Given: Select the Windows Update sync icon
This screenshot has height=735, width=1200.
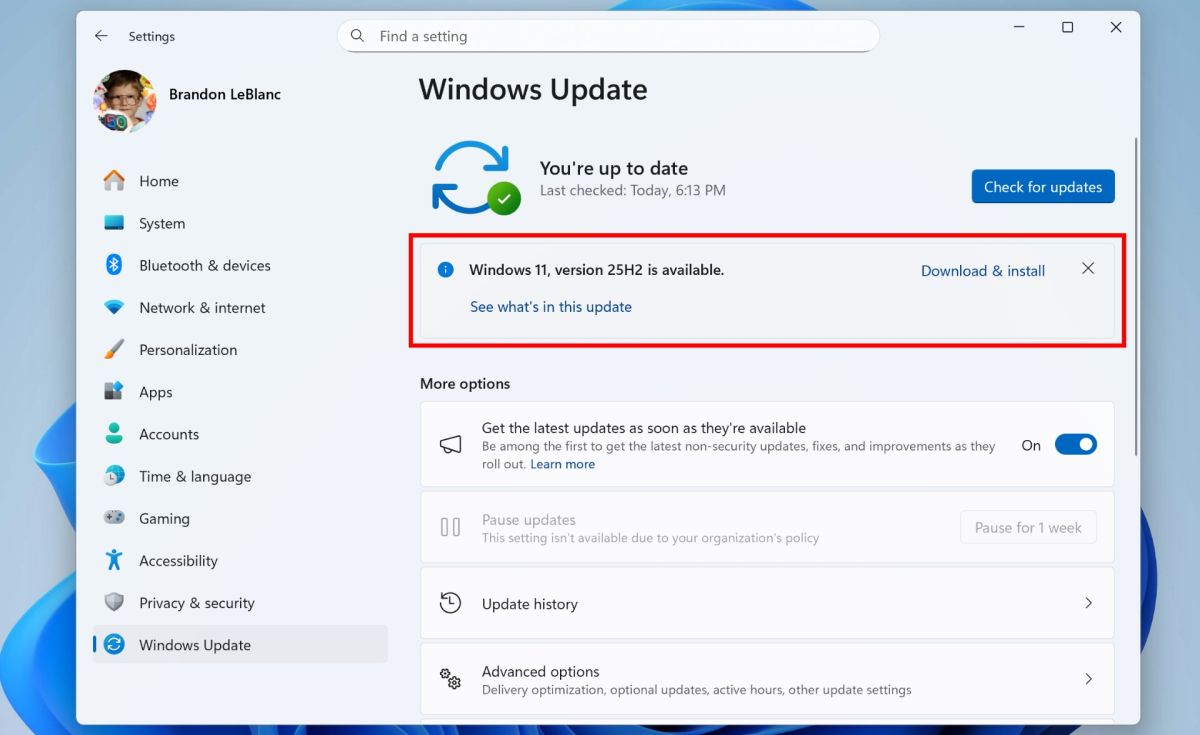Looking at the screenshot, I should (117, 645).
